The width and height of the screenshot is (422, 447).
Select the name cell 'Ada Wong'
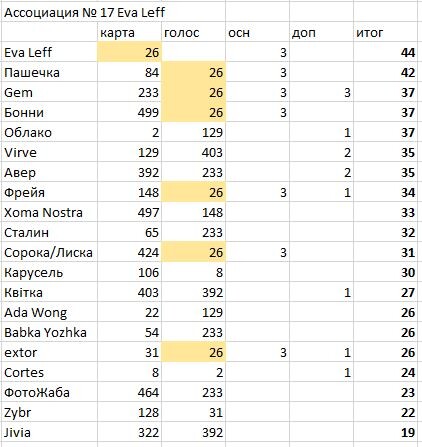[49, 312]
